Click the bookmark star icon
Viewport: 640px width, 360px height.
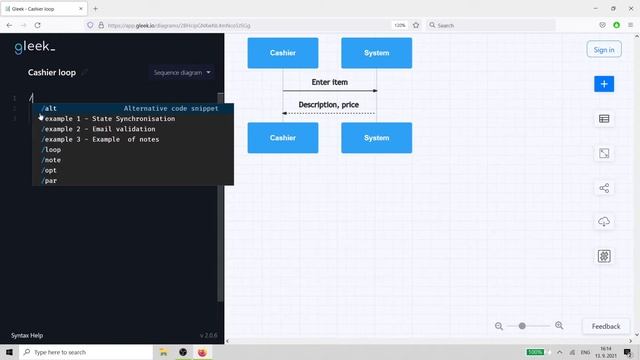point(416,25)
